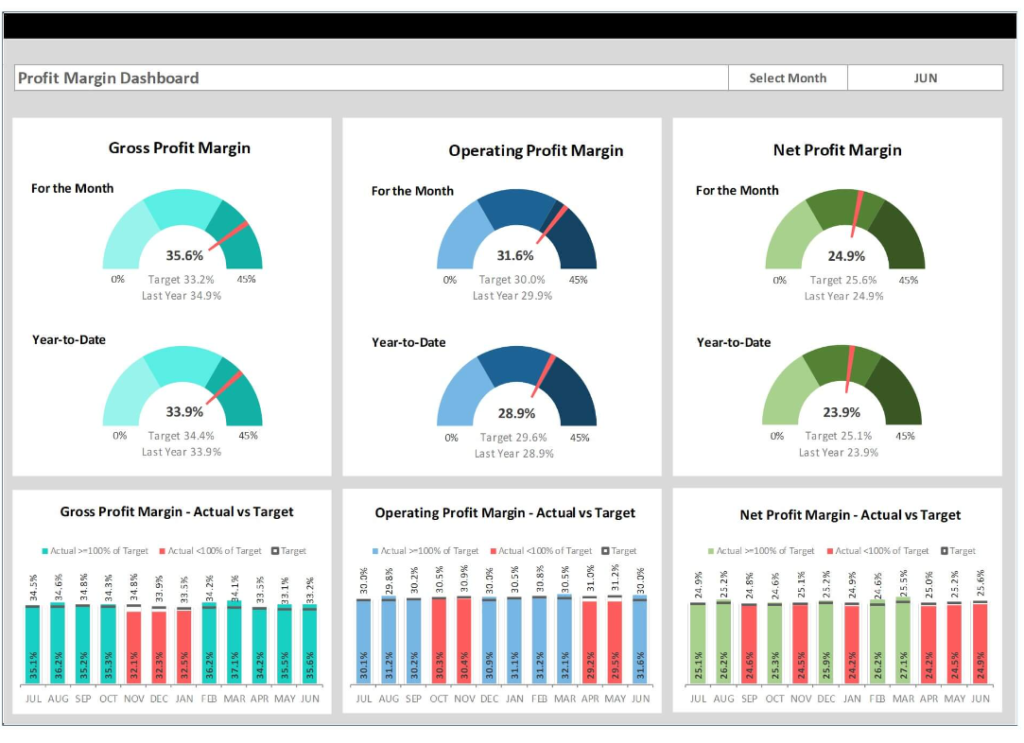Click the Target legend marker in Net chart
The height and width of the screenshot is (743, 1024).
(x=944, y=551)
